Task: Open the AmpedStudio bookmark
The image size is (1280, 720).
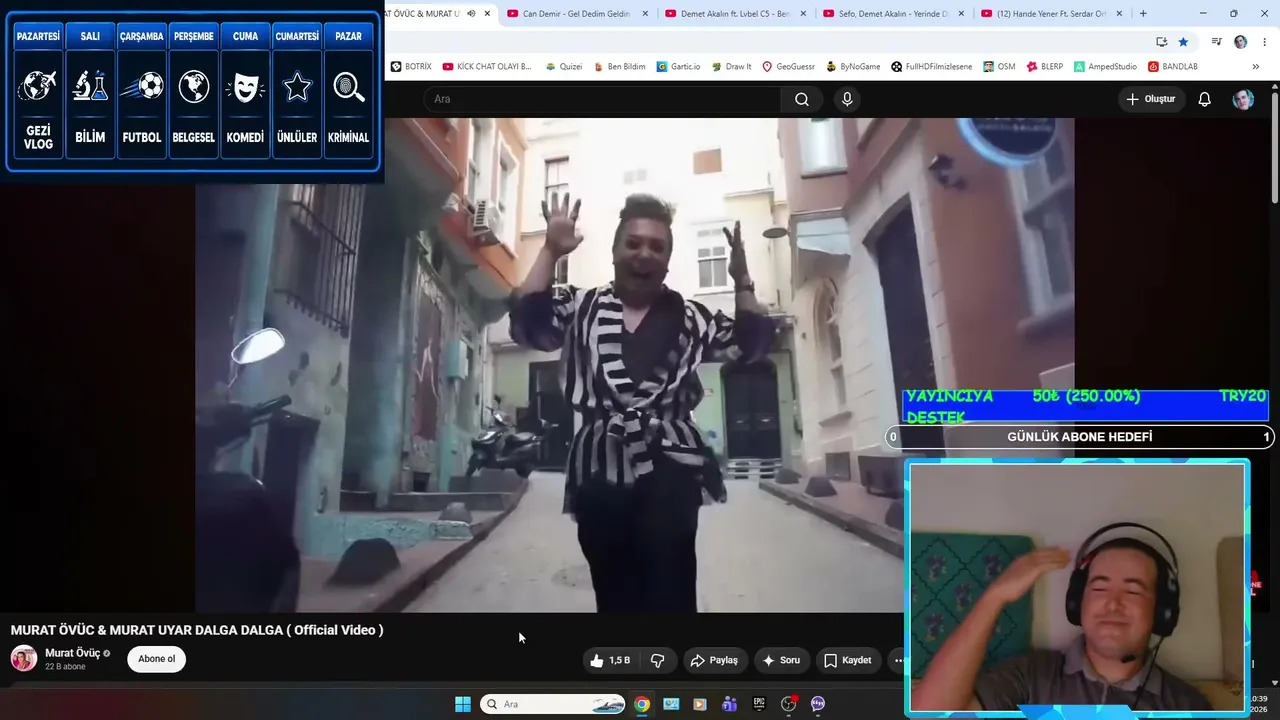Action: (1106, 67)
